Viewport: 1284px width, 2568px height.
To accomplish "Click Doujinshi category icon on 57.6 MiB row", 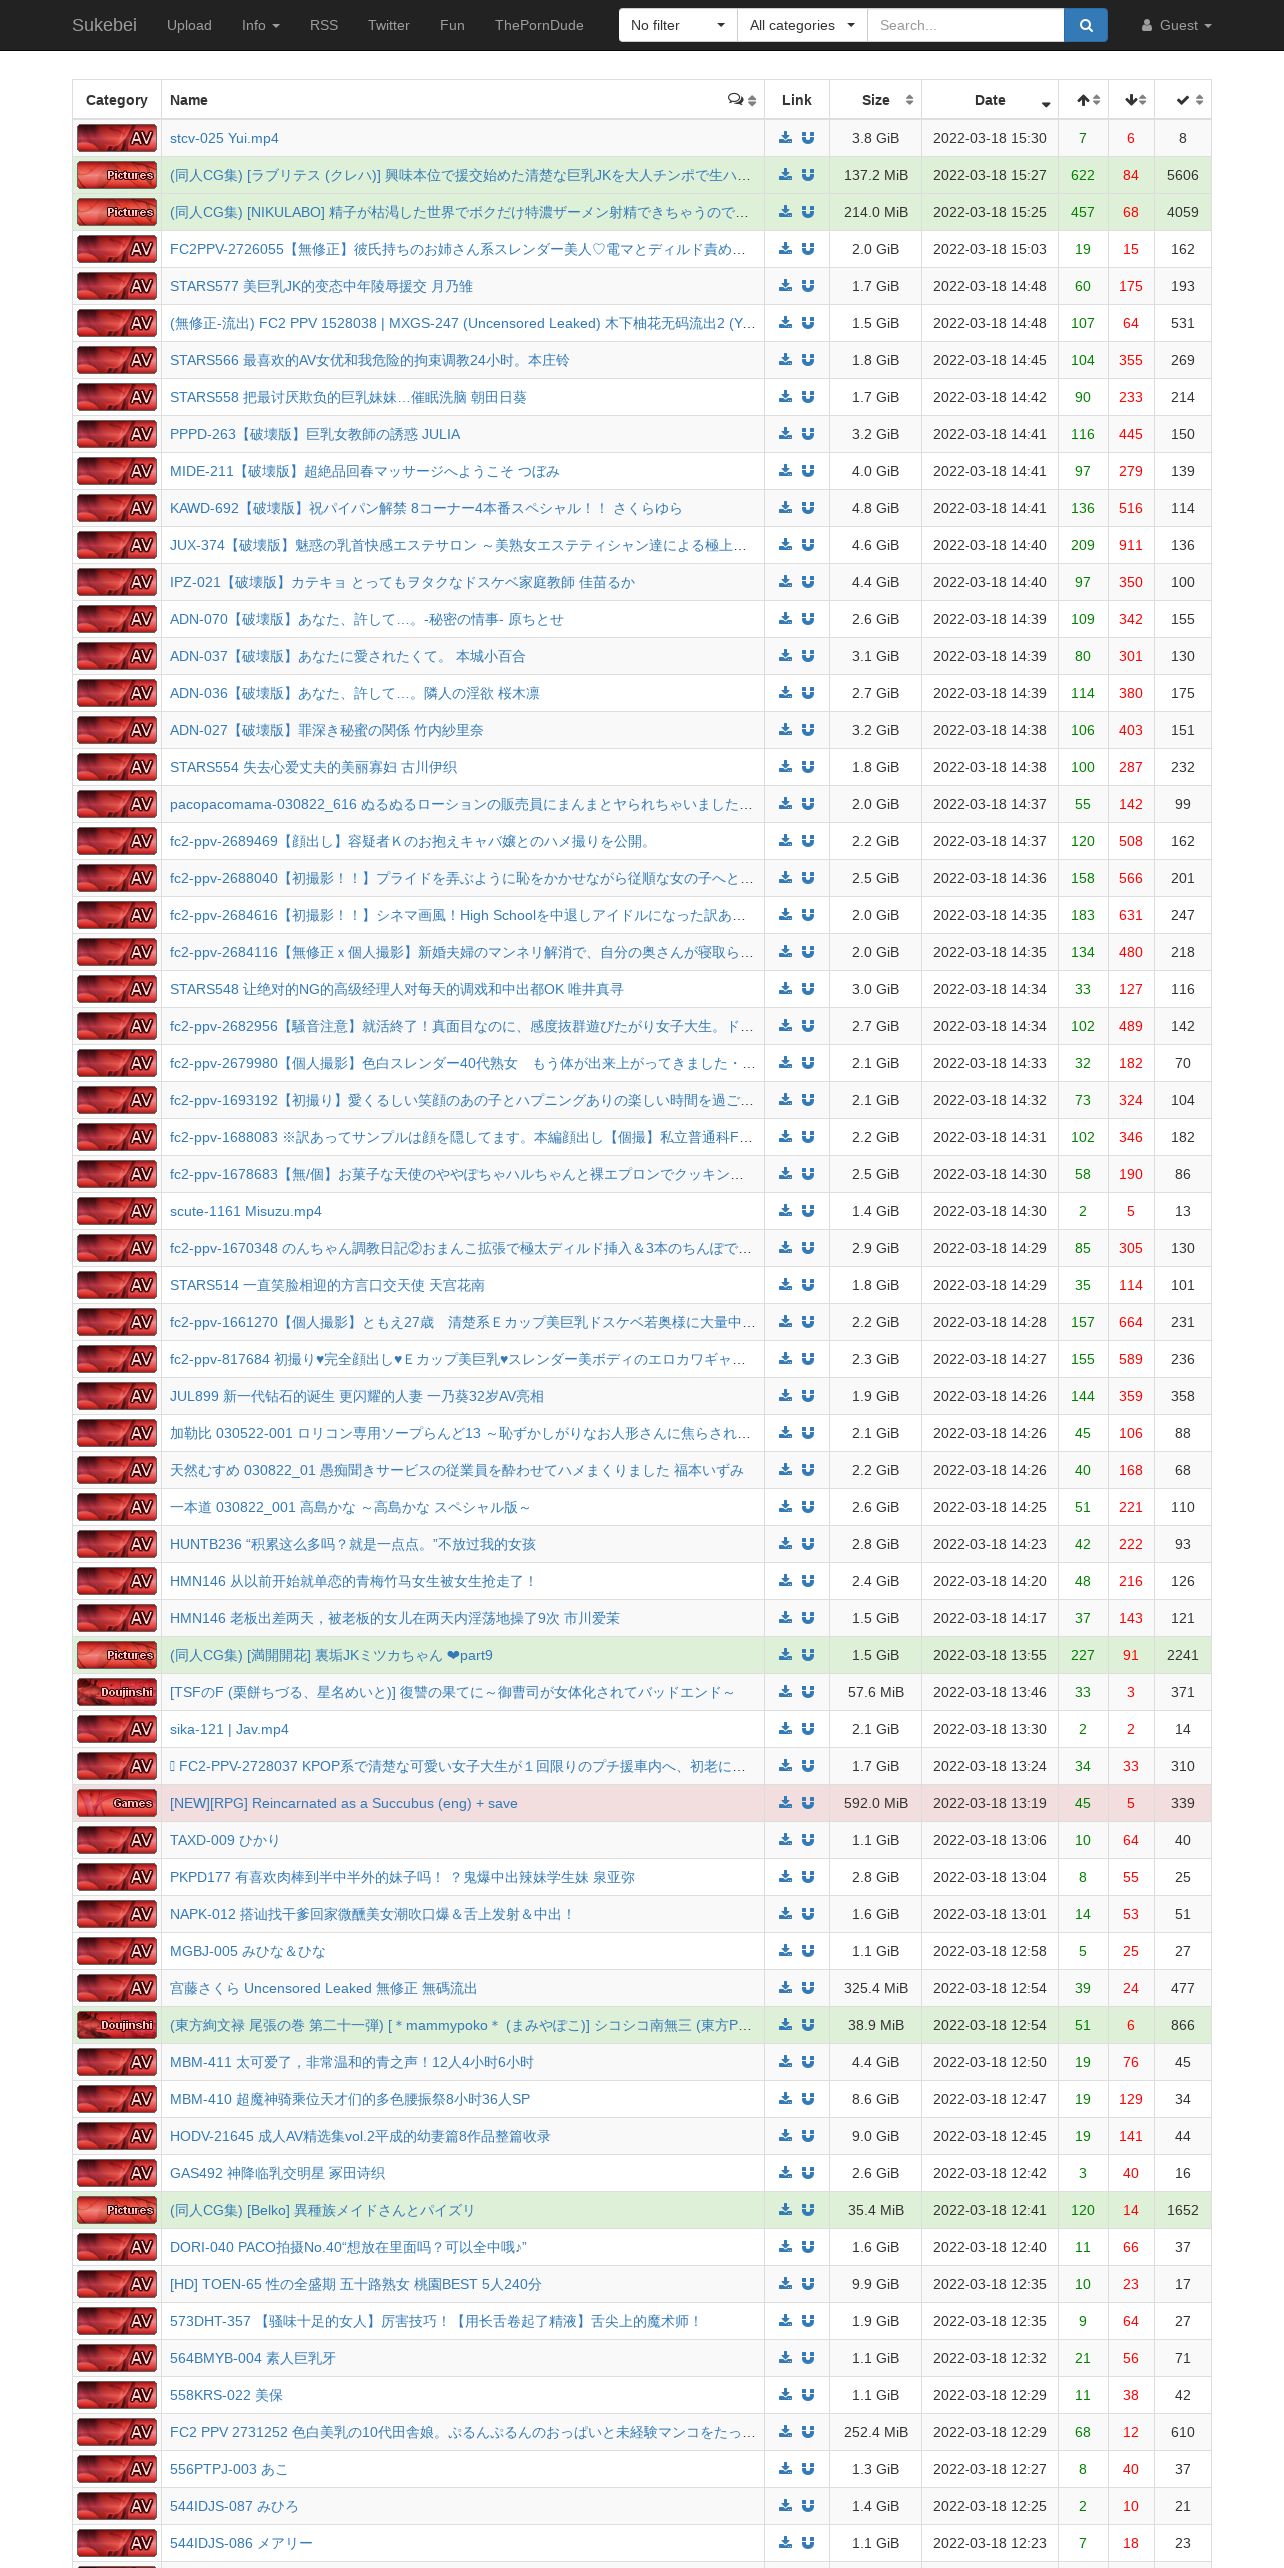I will tap(117, 1692).
